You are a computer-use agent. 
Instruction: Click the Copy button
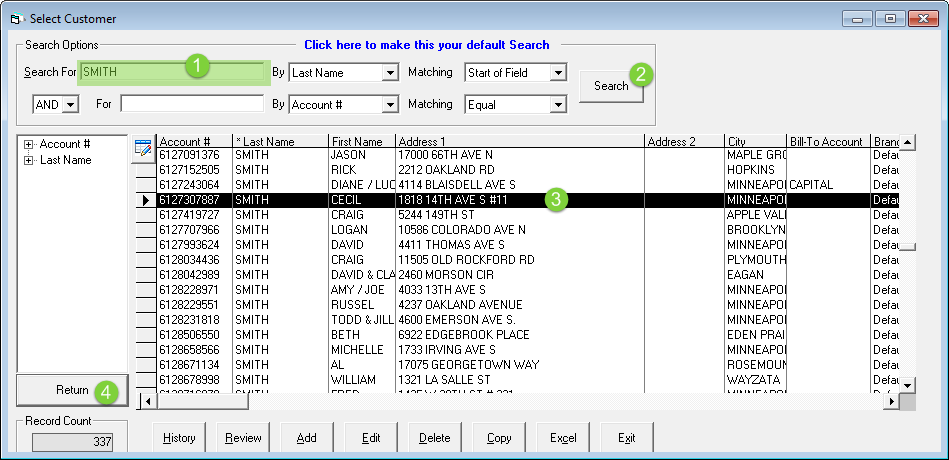coord(499,438)
